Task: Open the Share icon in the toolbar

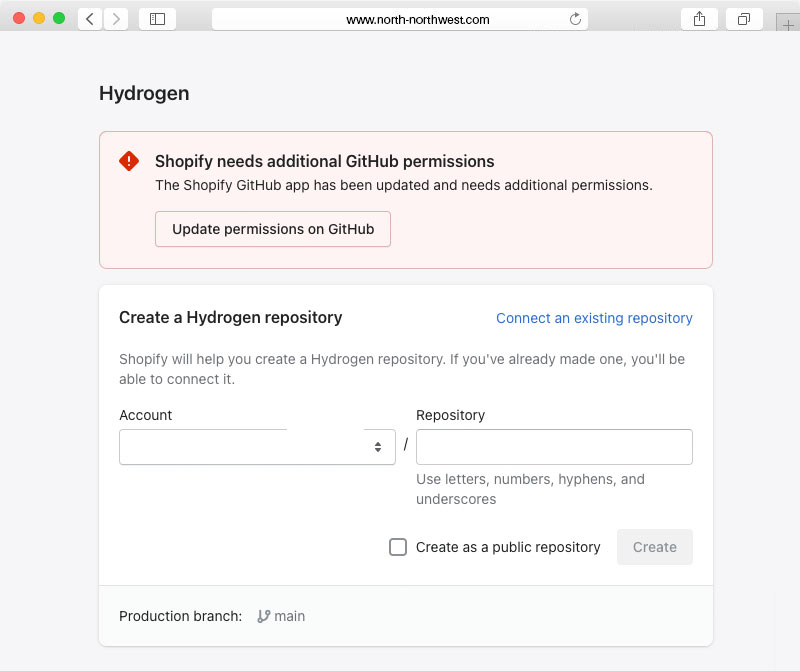Action: pos(699,19)
